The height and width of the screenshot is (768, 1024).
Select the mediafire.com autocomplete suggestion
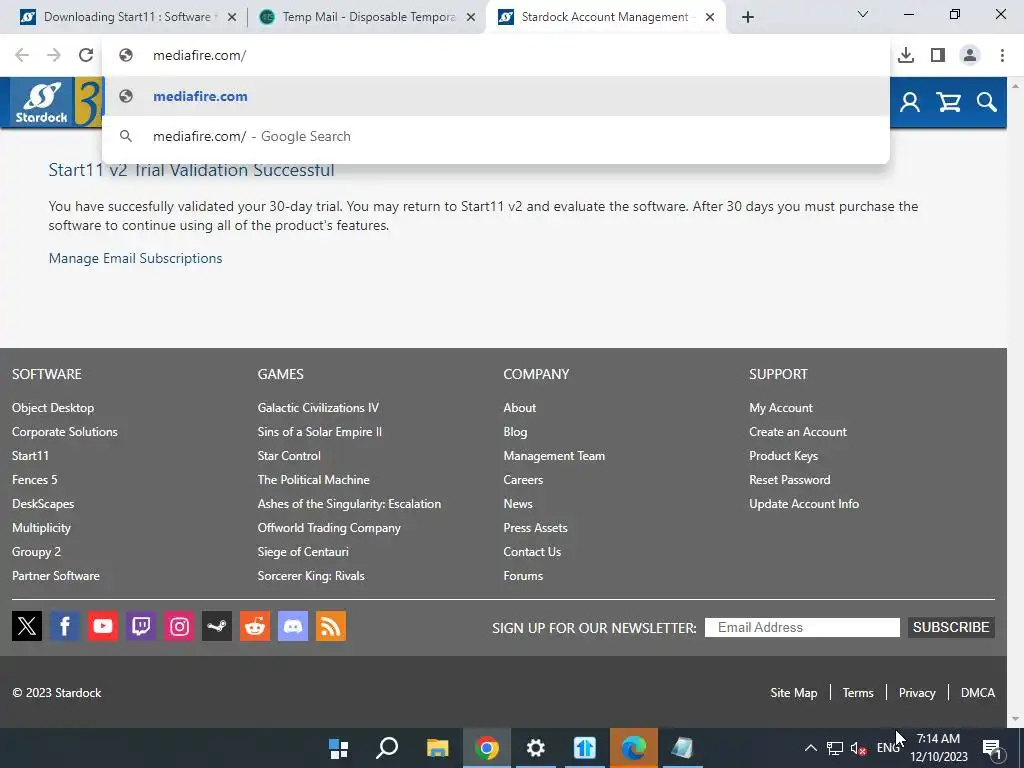pyautogui.click(x=496, y=96)
